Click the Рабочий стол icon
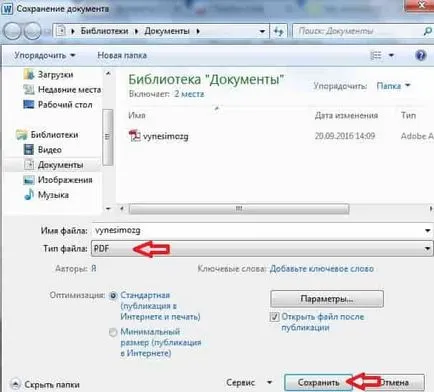 (x=29, y=105)
